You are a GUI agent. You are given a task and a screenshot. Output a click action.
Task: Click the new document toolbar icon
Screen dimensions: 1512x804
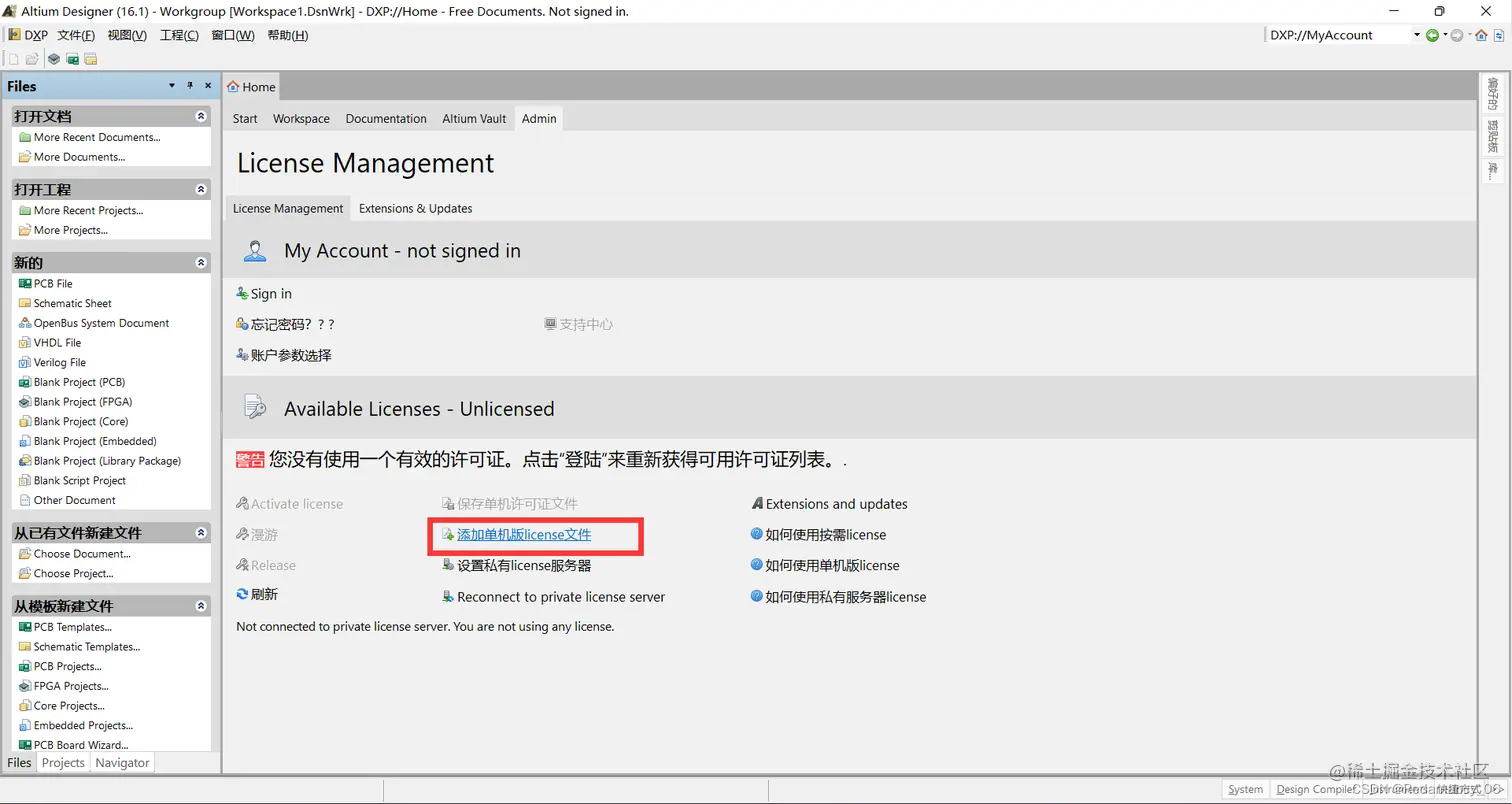coord(14,59)
